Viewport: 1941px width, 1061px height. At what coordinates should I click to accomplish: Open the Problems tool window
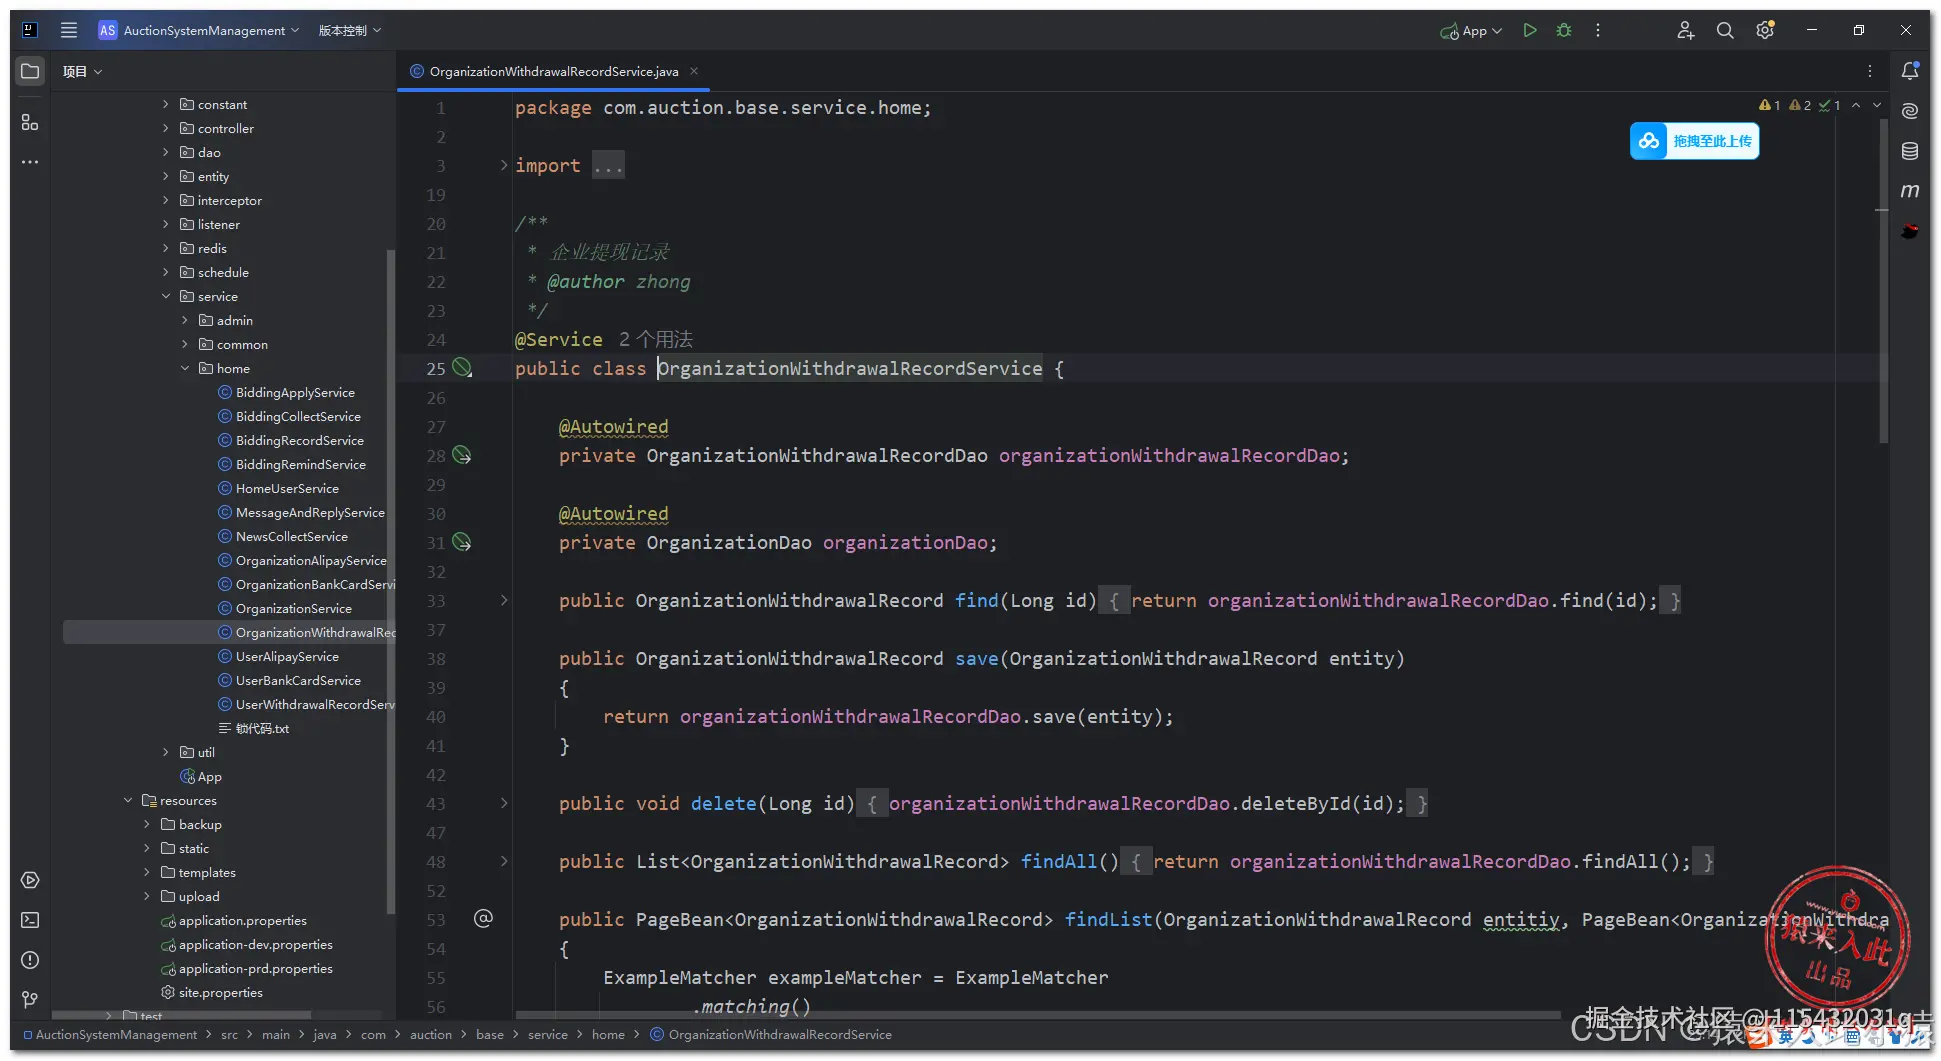click(x=30, y=960)
